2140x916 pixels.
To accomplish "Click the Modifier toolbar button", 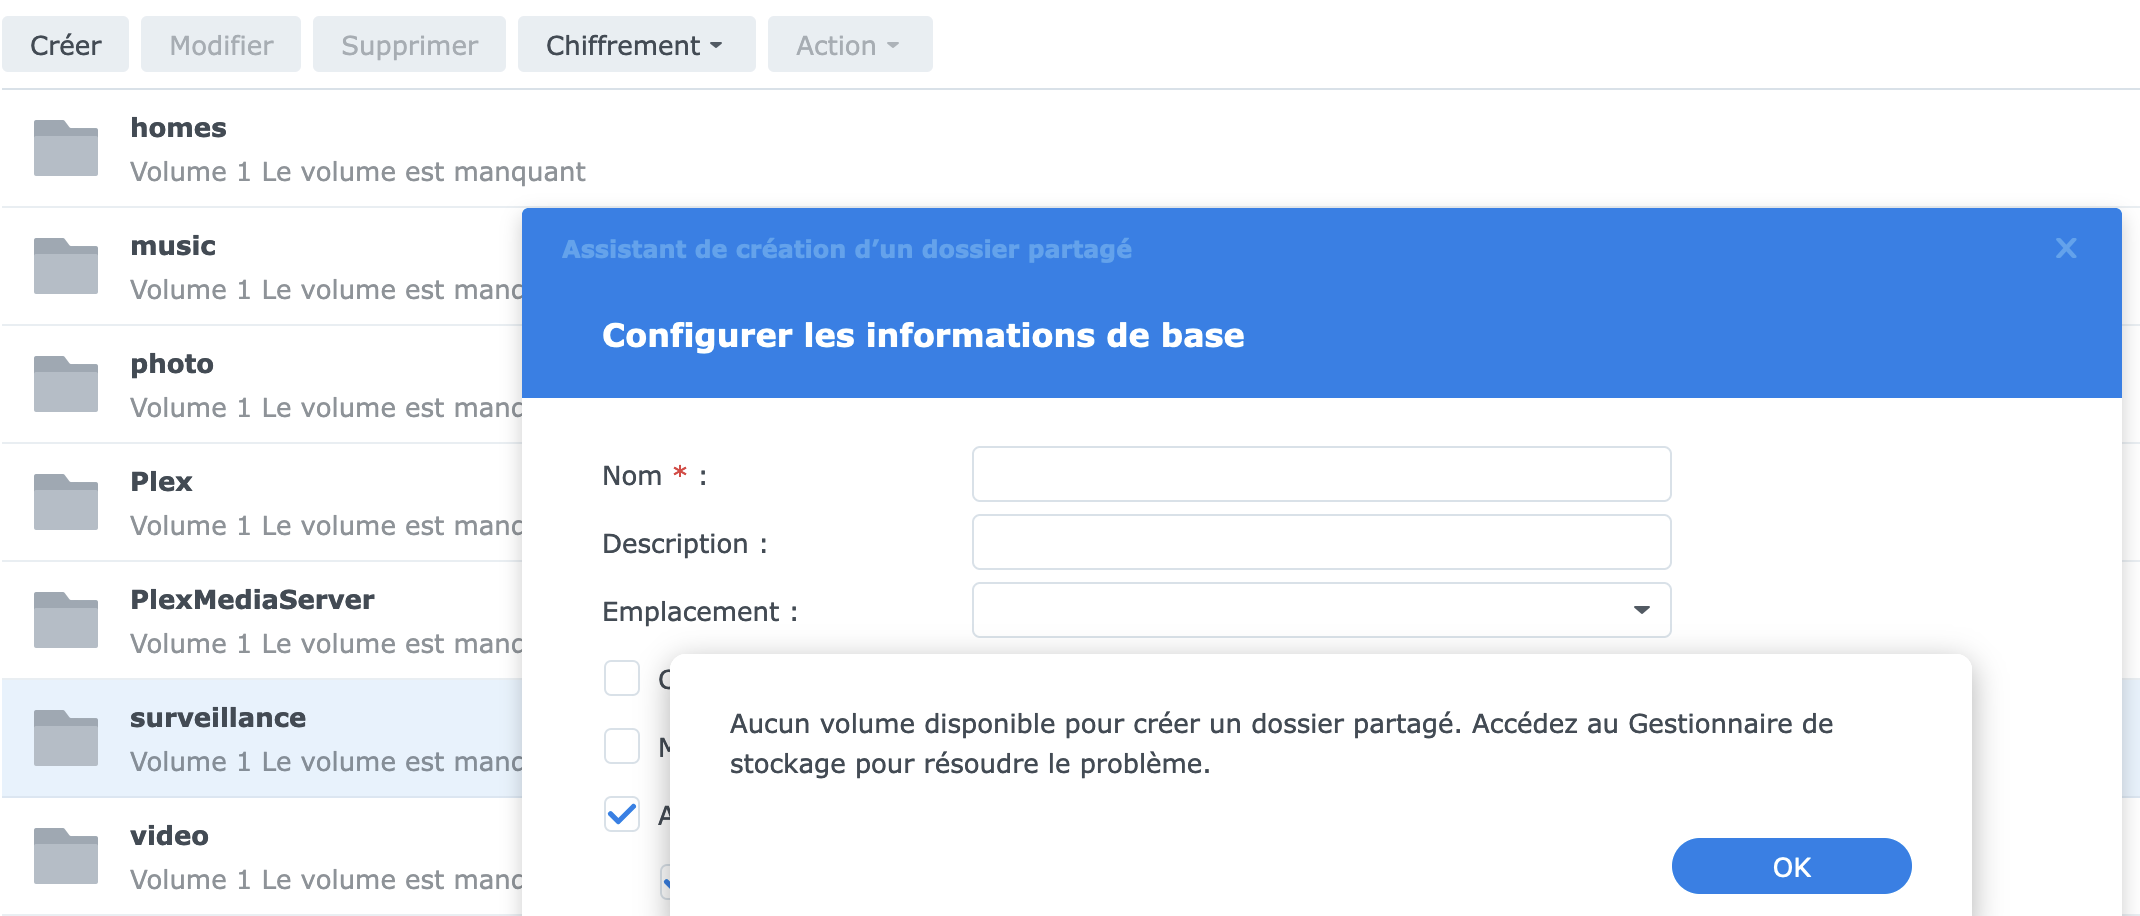I will [x=221, y=45].
